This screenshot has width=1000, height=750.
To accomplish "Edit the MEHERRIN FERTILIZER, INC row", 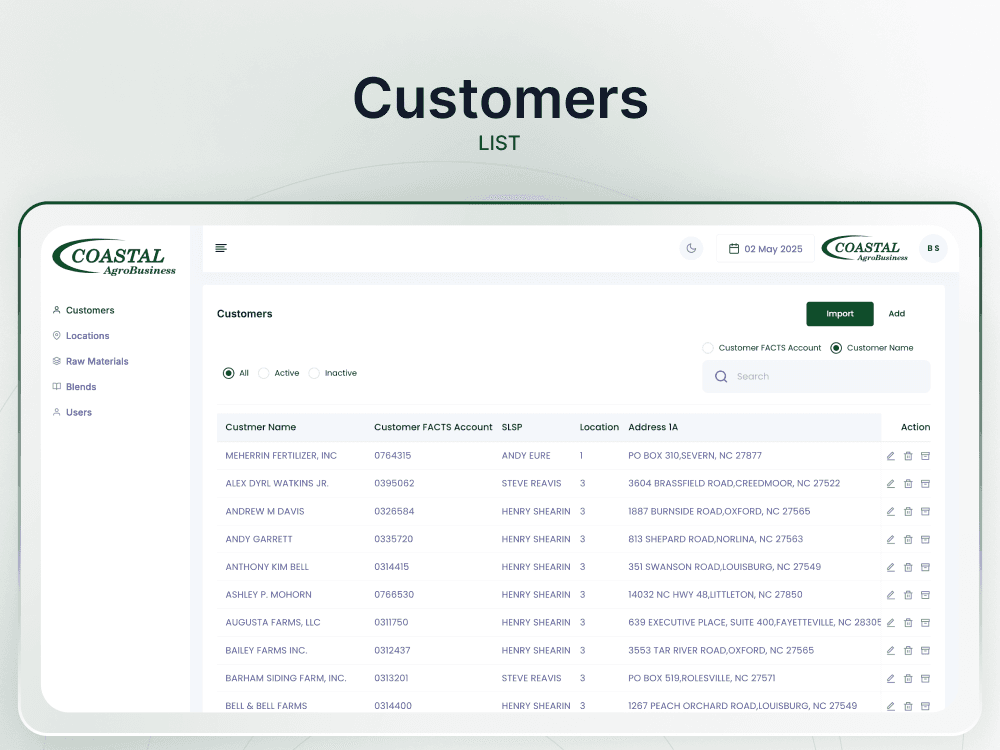I will pyautogui.click(x=891, y=456).
